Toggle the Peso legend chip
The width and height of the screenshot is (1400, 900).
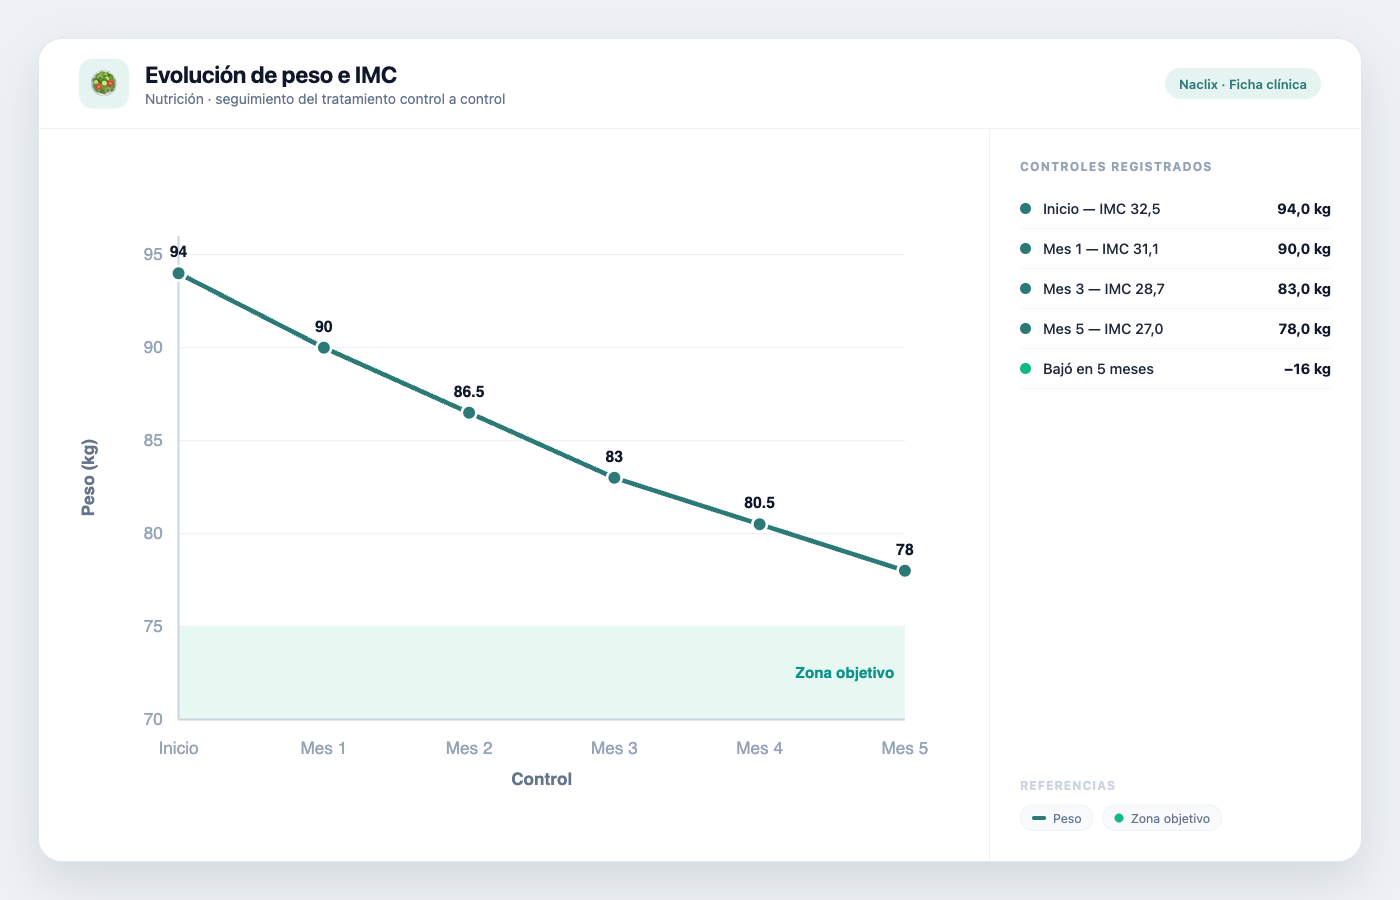pyautogui.click(x=1057, y=818)
